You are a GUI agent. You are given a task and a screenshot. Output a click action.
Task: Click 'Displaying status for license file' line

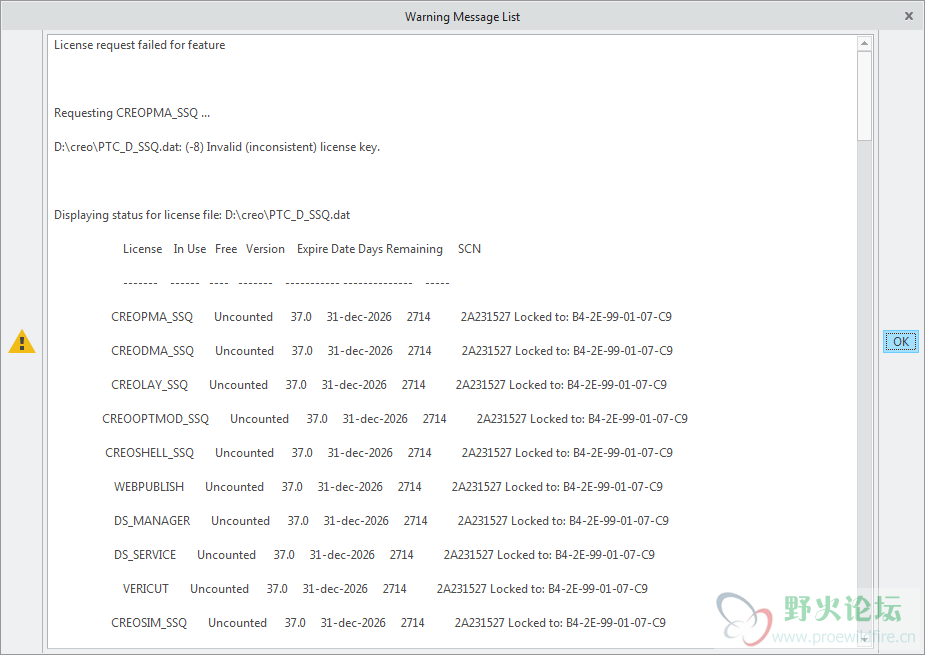[x=202, y=215]
